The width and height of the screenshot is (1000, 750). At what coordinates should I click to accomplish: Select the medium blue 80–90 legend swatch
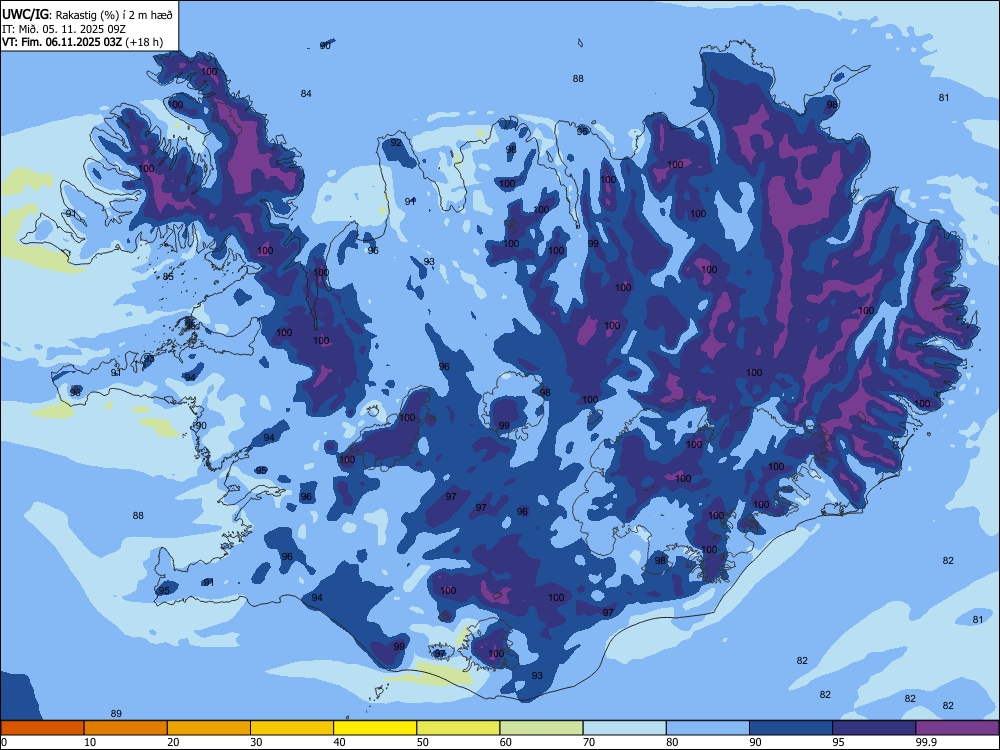708,728
